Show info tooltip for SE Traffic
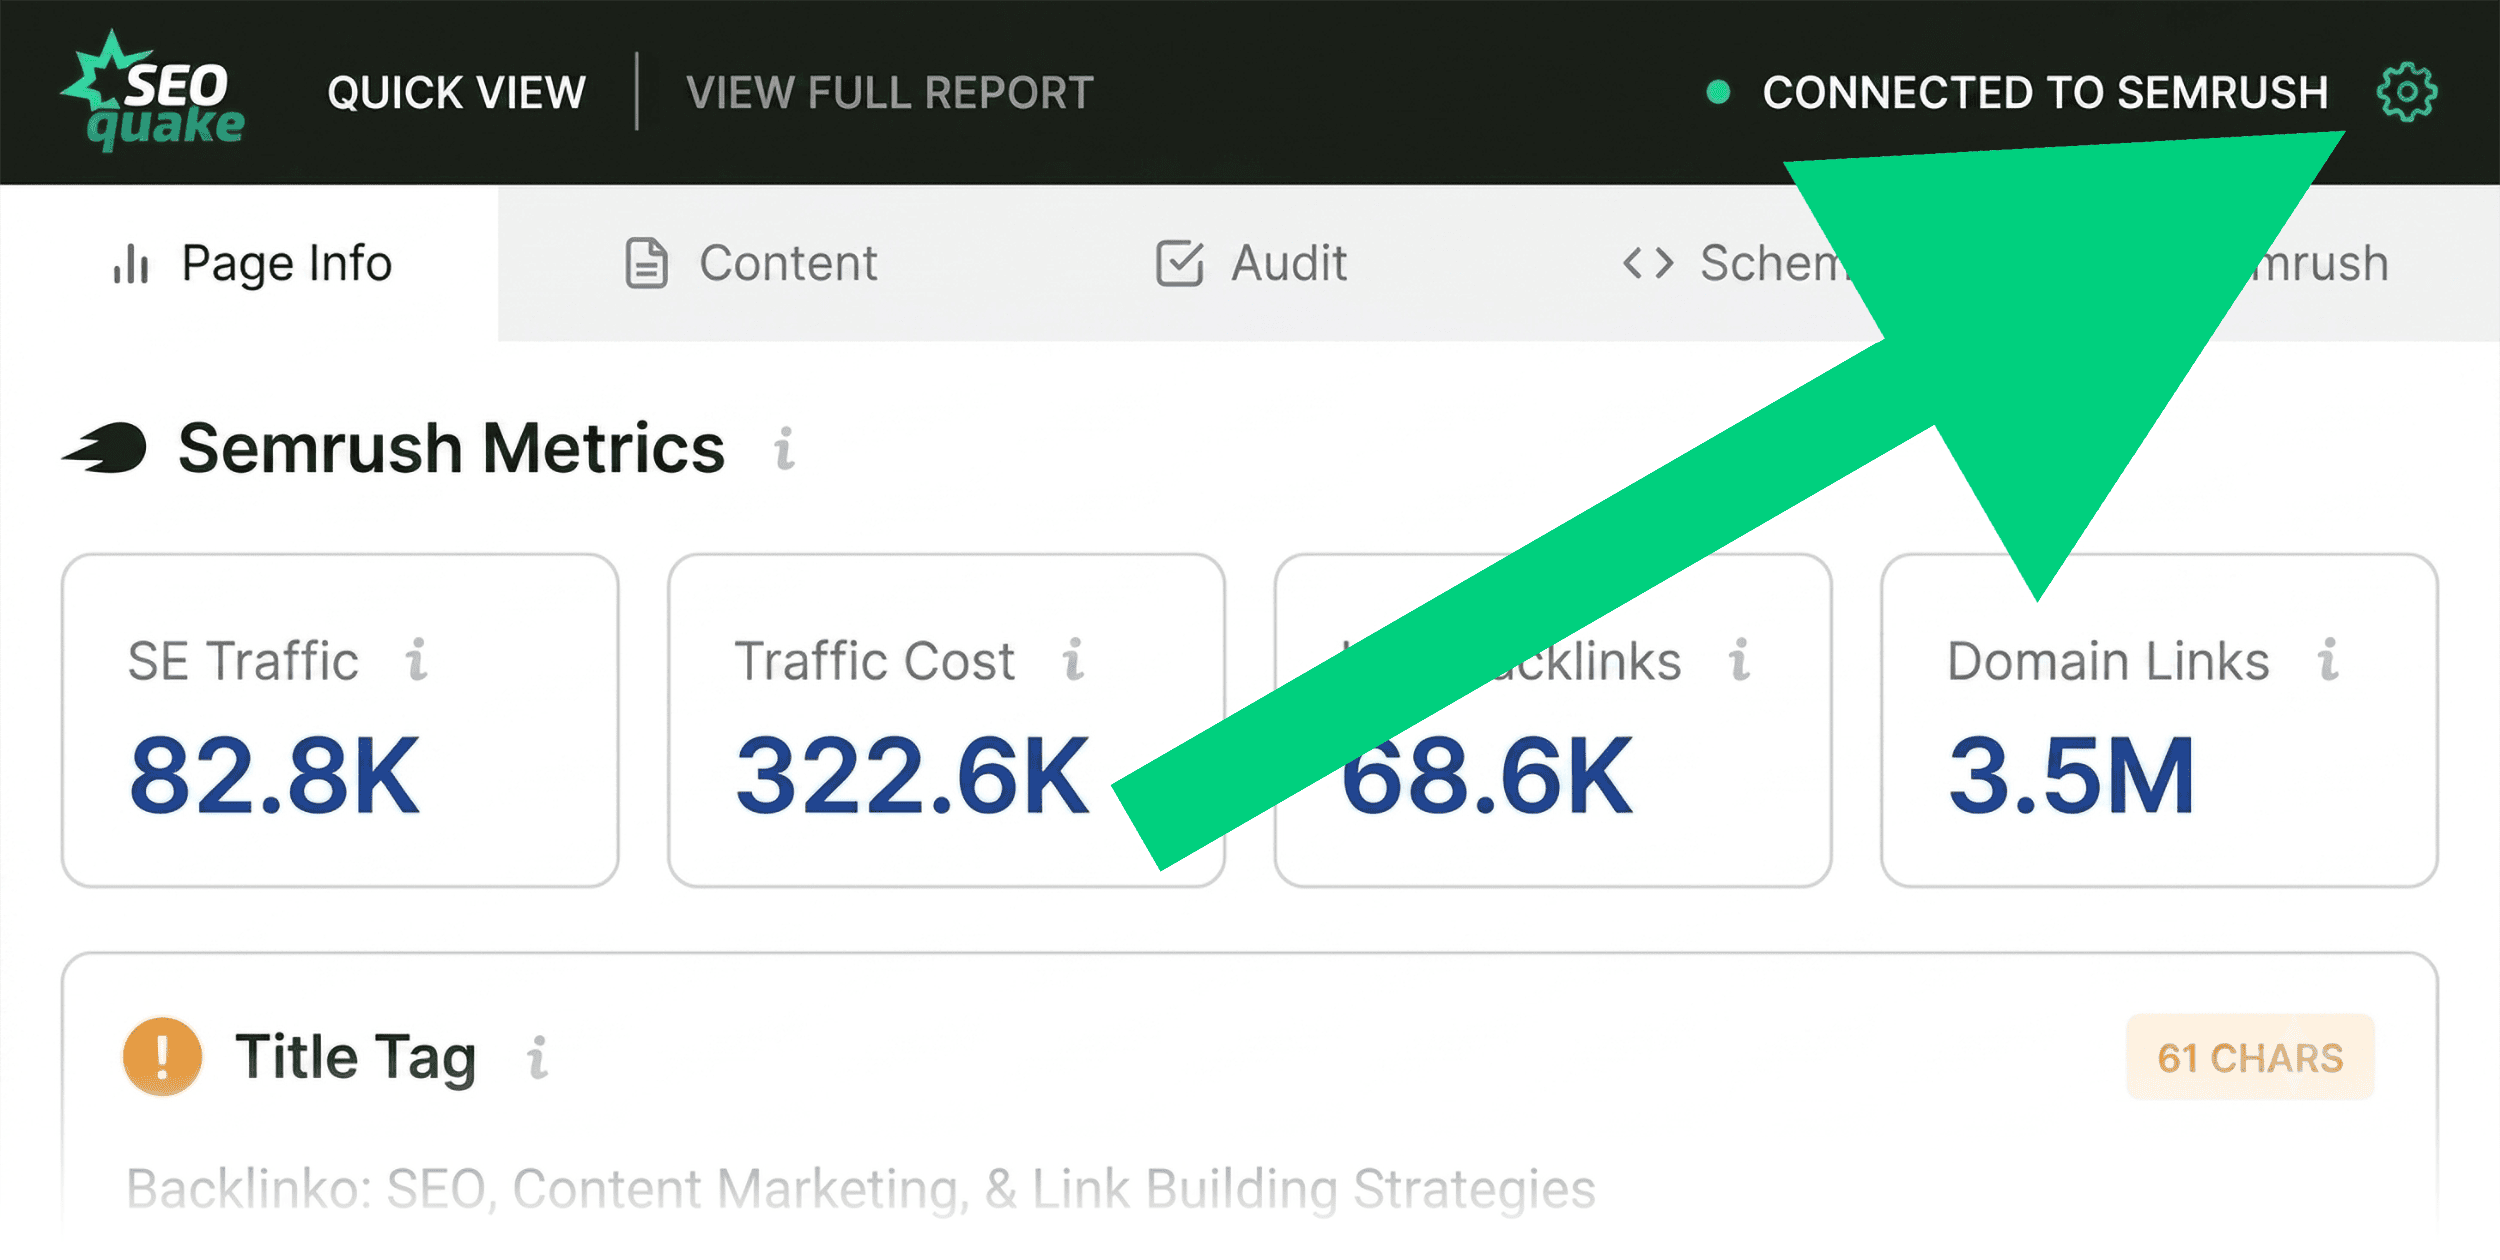 tap(417, 660)
